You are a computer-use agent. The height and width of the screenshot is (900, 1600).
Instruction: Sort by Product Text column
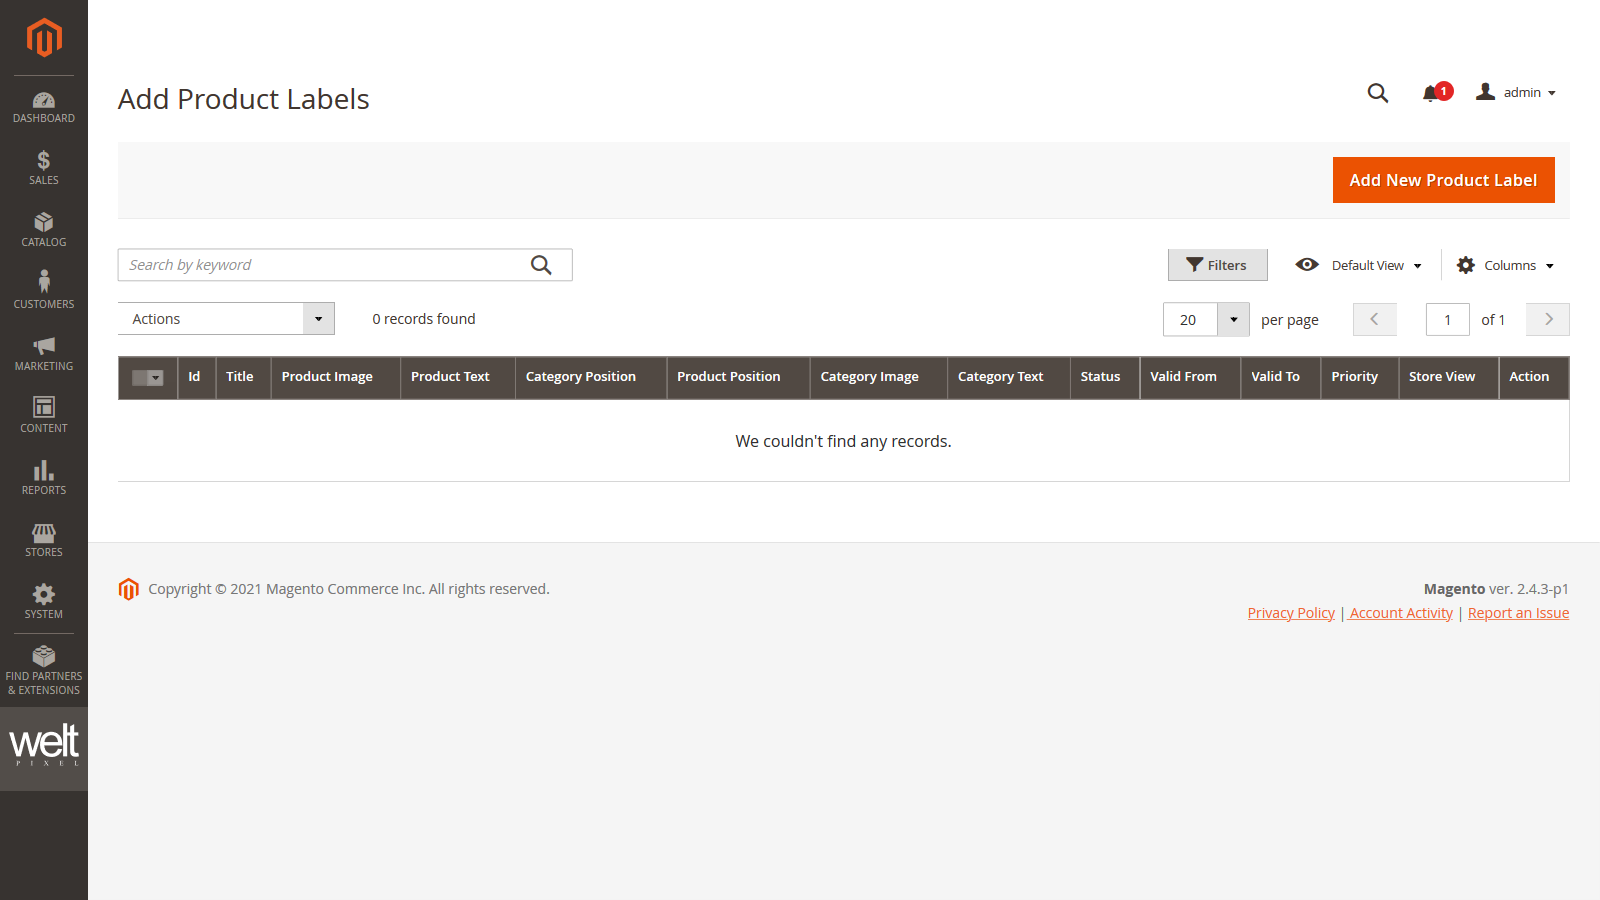coord(457,377)
